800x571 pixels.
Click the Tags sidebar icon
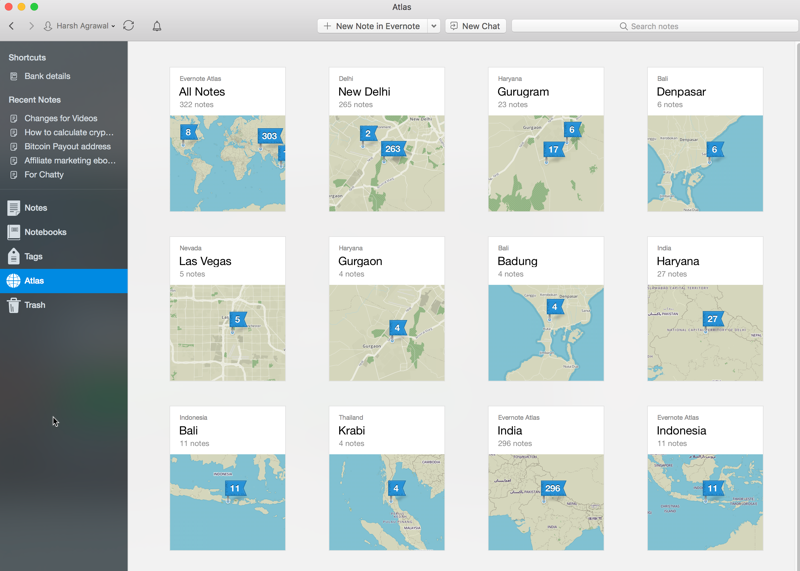[x=14, y=256]
